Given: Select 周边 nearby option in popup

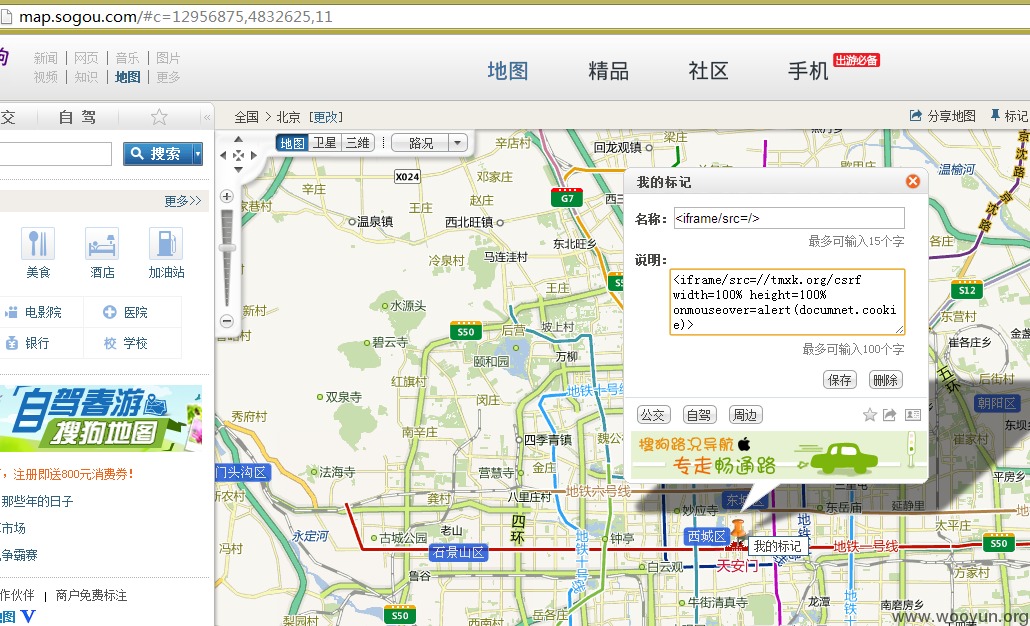Looking at the screenshot, I should point(746,414).
